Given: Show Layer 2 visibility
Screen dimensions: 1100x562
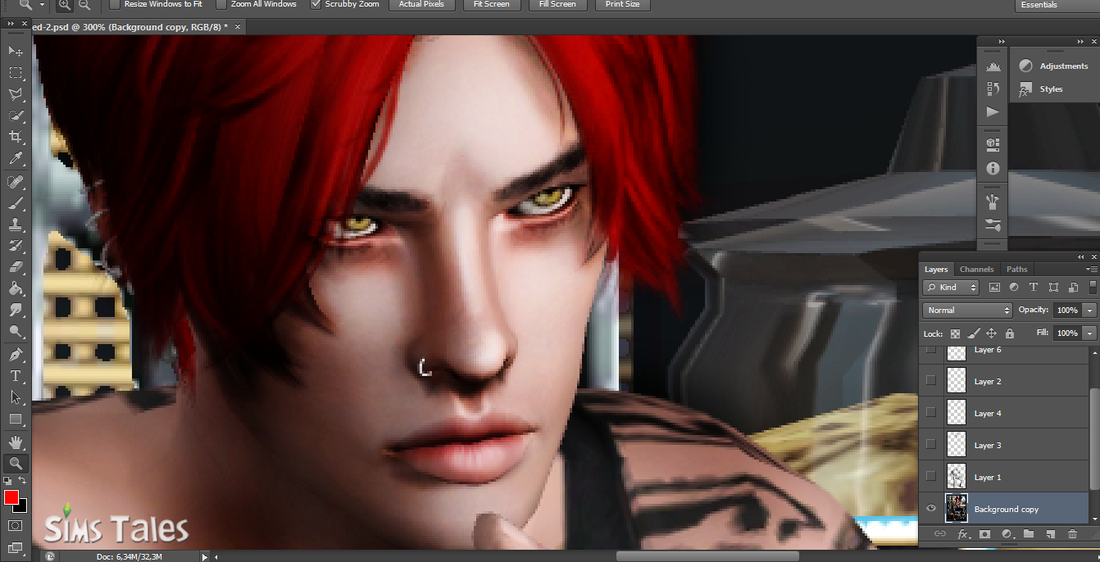Looking at the screenshot, I should (x=931, y=380).
